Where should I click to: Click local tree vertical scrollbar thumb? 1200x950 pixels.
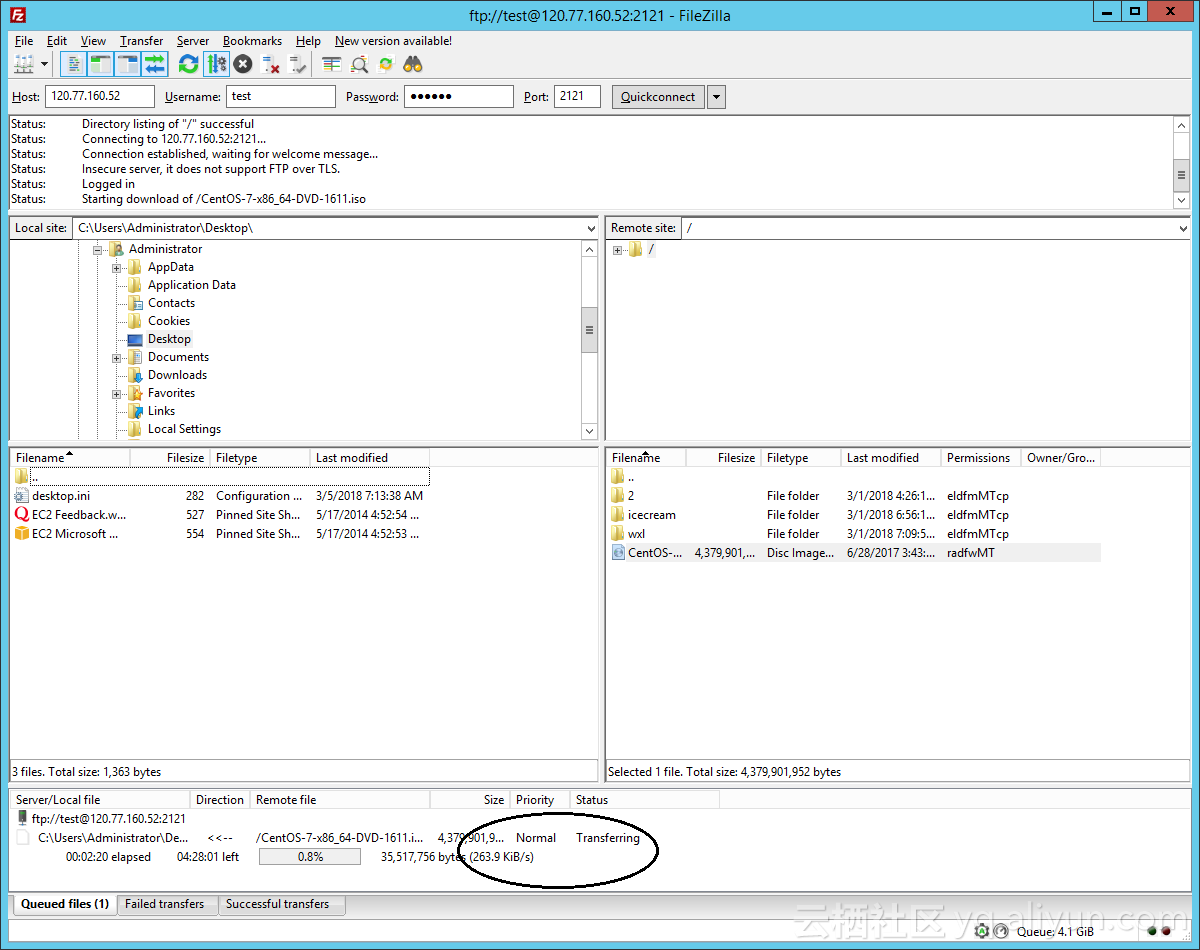pyautogui.click(x=590, y=330)
